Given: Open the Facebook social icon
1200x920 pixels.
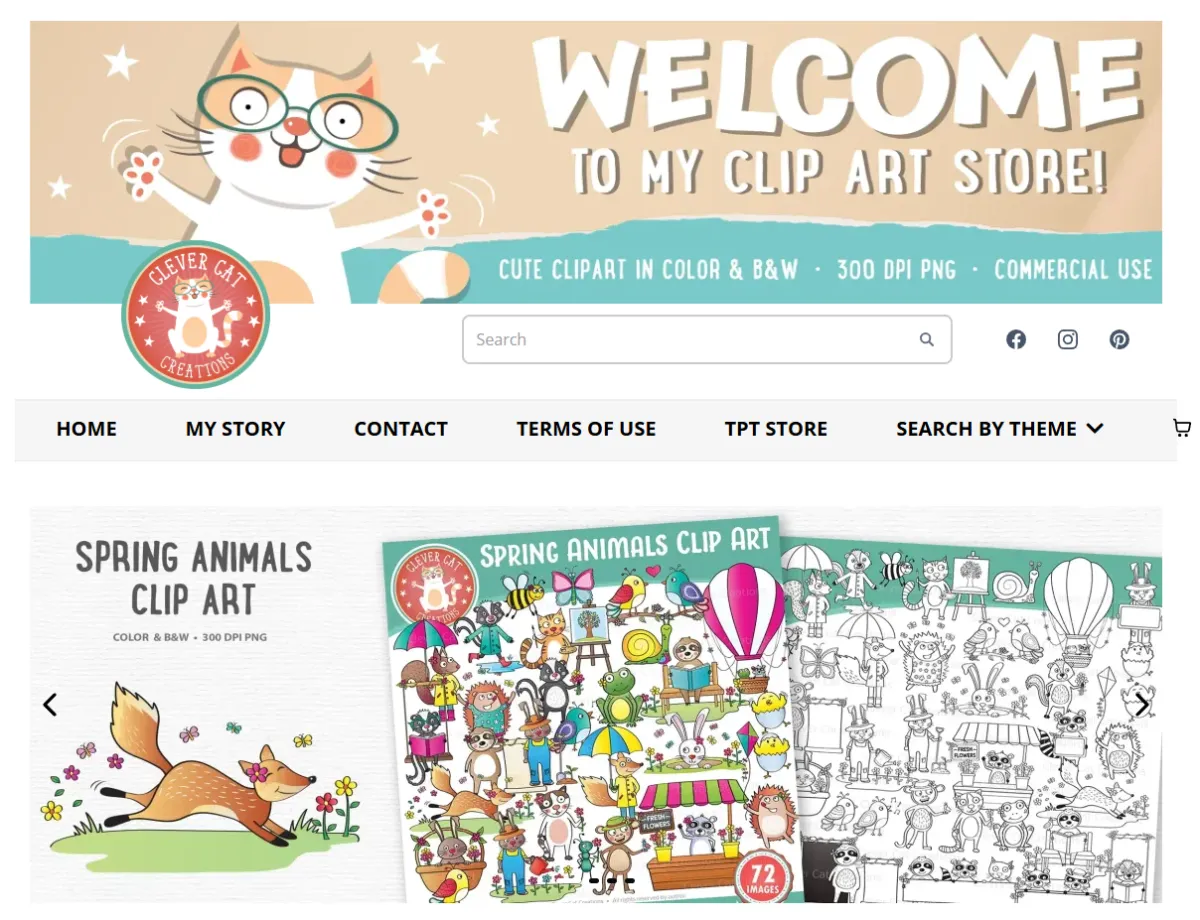Looking at the screenshot, I should (1016, 340).
